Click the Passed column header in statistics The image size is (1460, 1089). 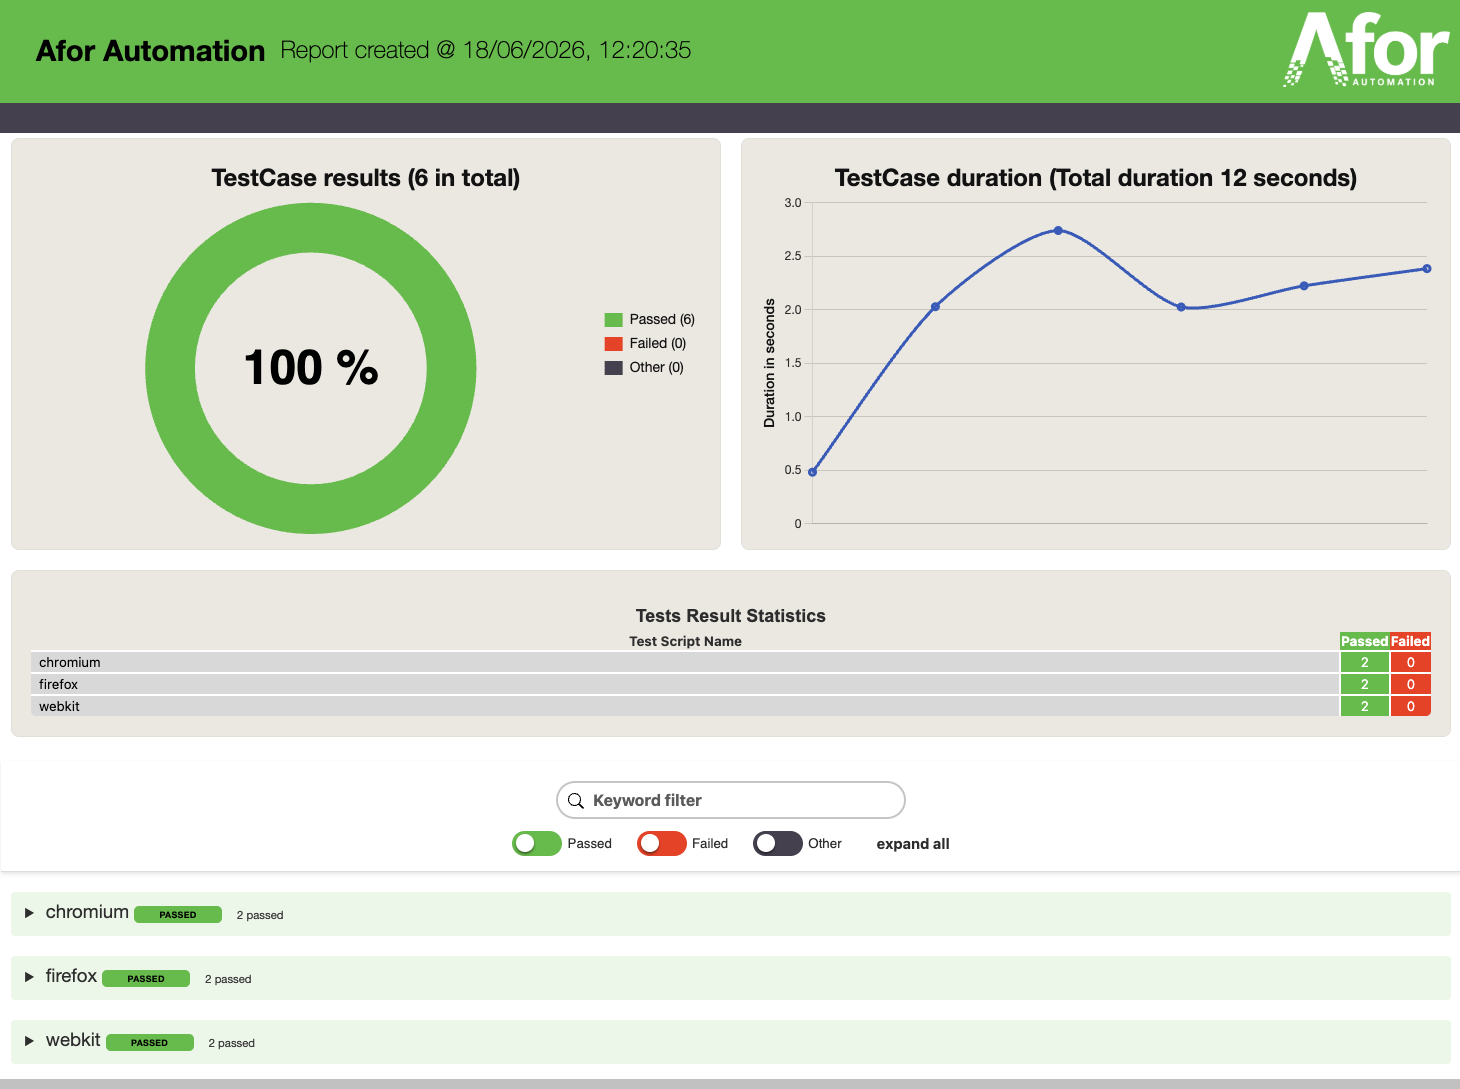tap(1364, 641)
